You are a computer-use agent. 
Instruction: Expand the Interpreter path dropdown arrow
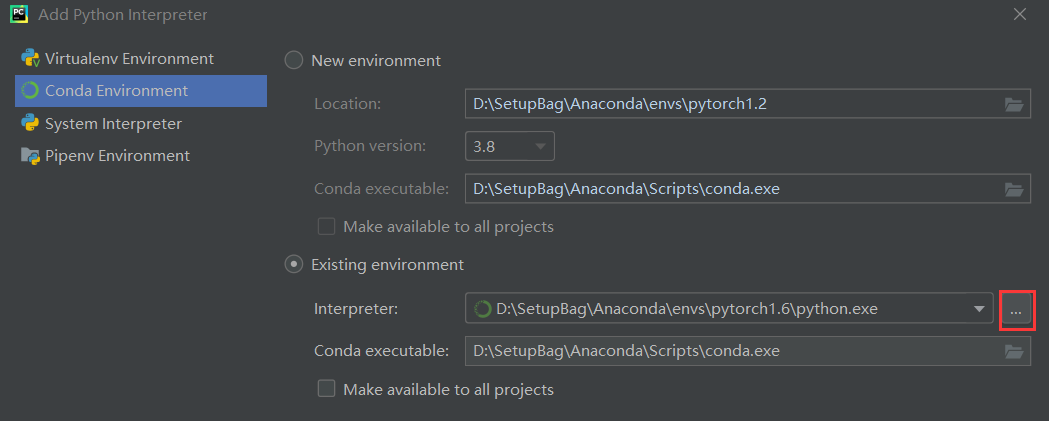coord(978,309)
